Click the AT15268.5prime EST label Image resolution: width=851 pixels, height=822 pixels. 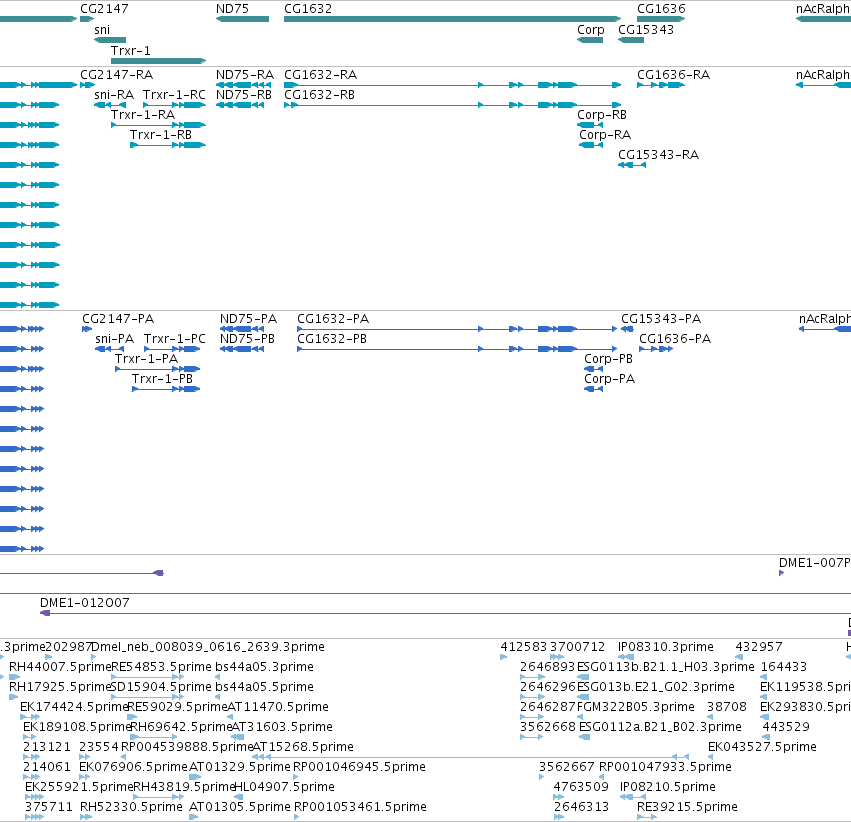[x=303, y=747]
